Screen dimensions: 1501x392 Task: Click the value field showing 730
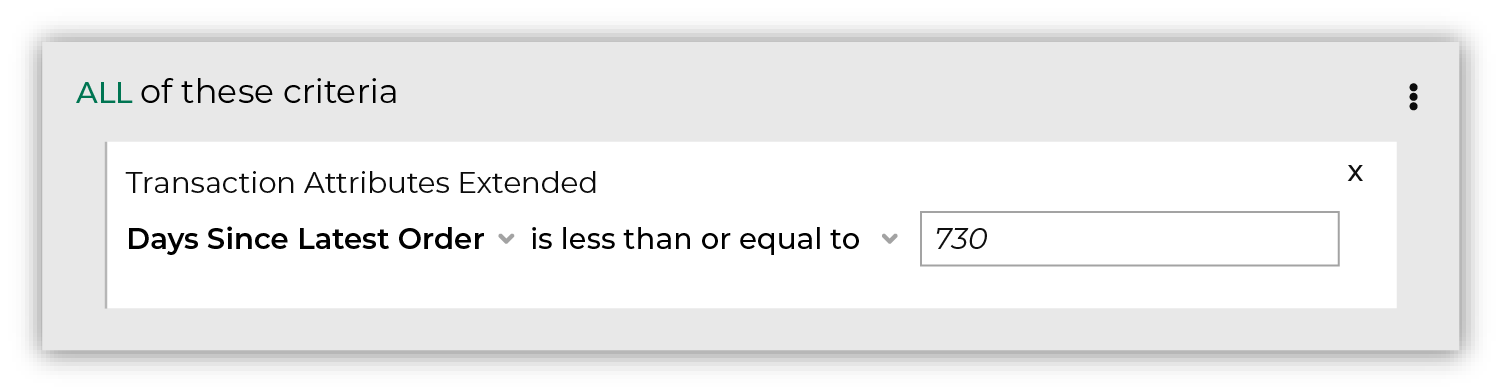pyautogui.click(x=1129, y=239)
